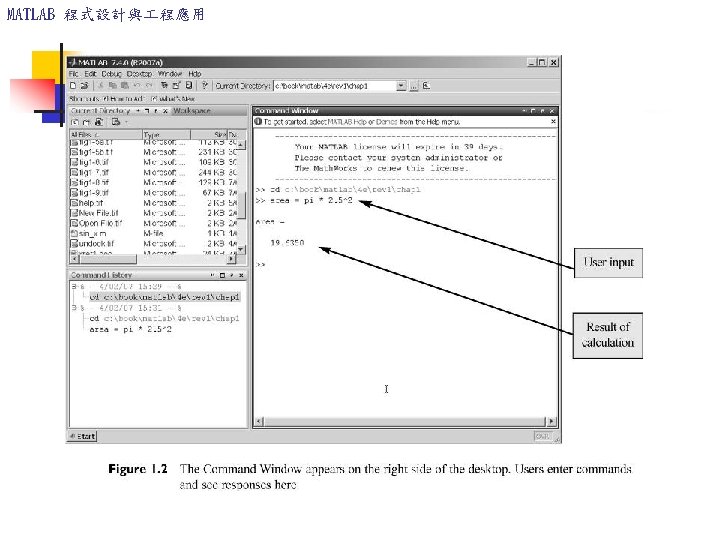Go up one directory level in main toolbar
Viewport: 720px width, 540px height.
point(426,86)
